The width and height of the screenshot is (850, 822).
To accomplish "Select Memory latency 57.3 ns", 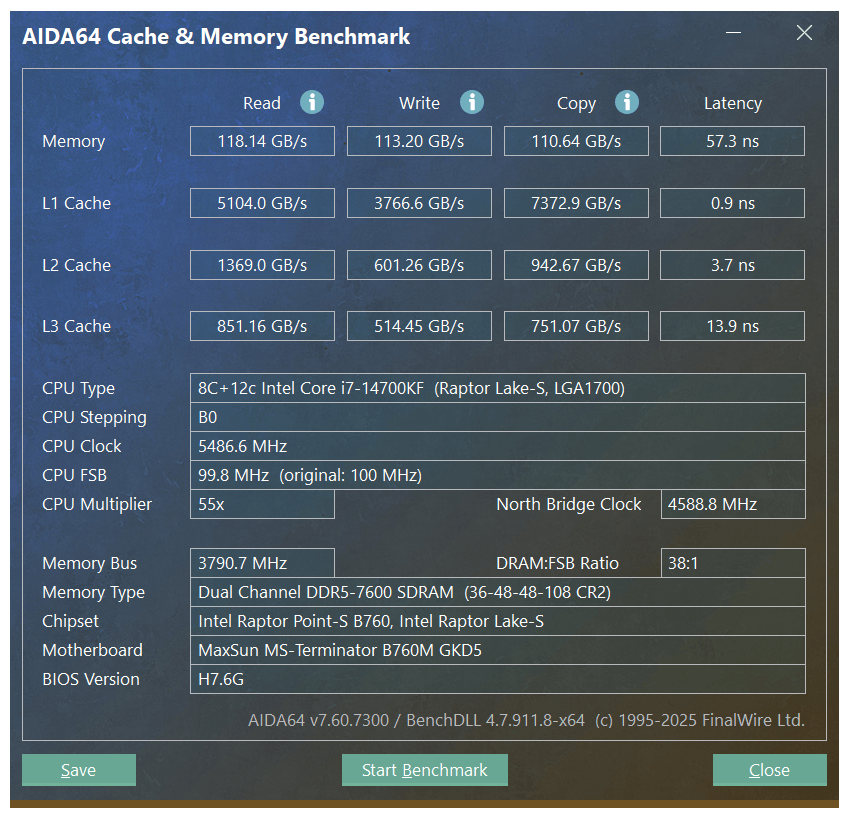I will [732, 141].
